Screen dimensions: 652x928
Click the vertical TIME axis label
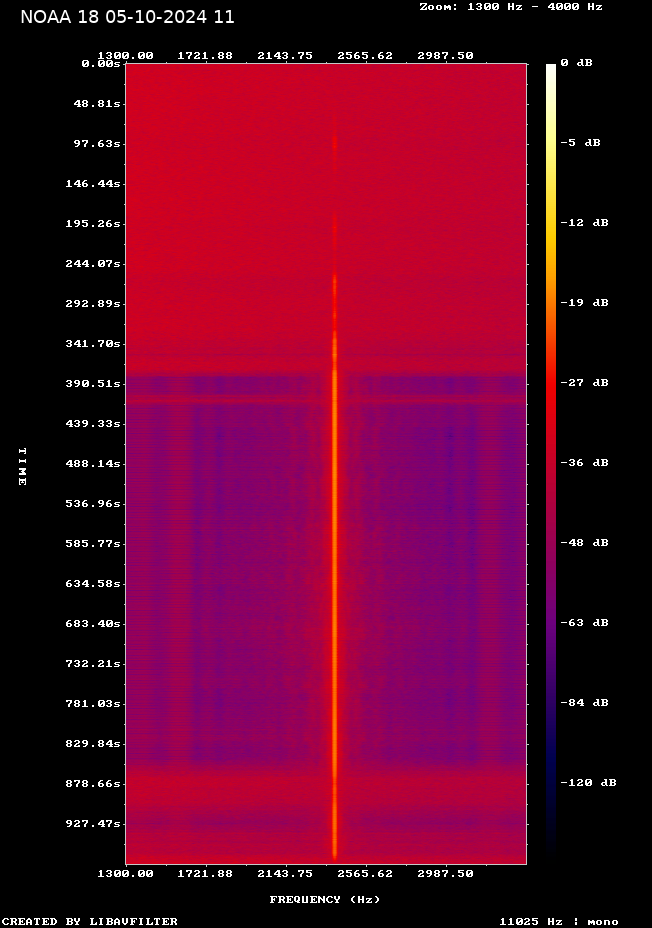coord(21,466)
